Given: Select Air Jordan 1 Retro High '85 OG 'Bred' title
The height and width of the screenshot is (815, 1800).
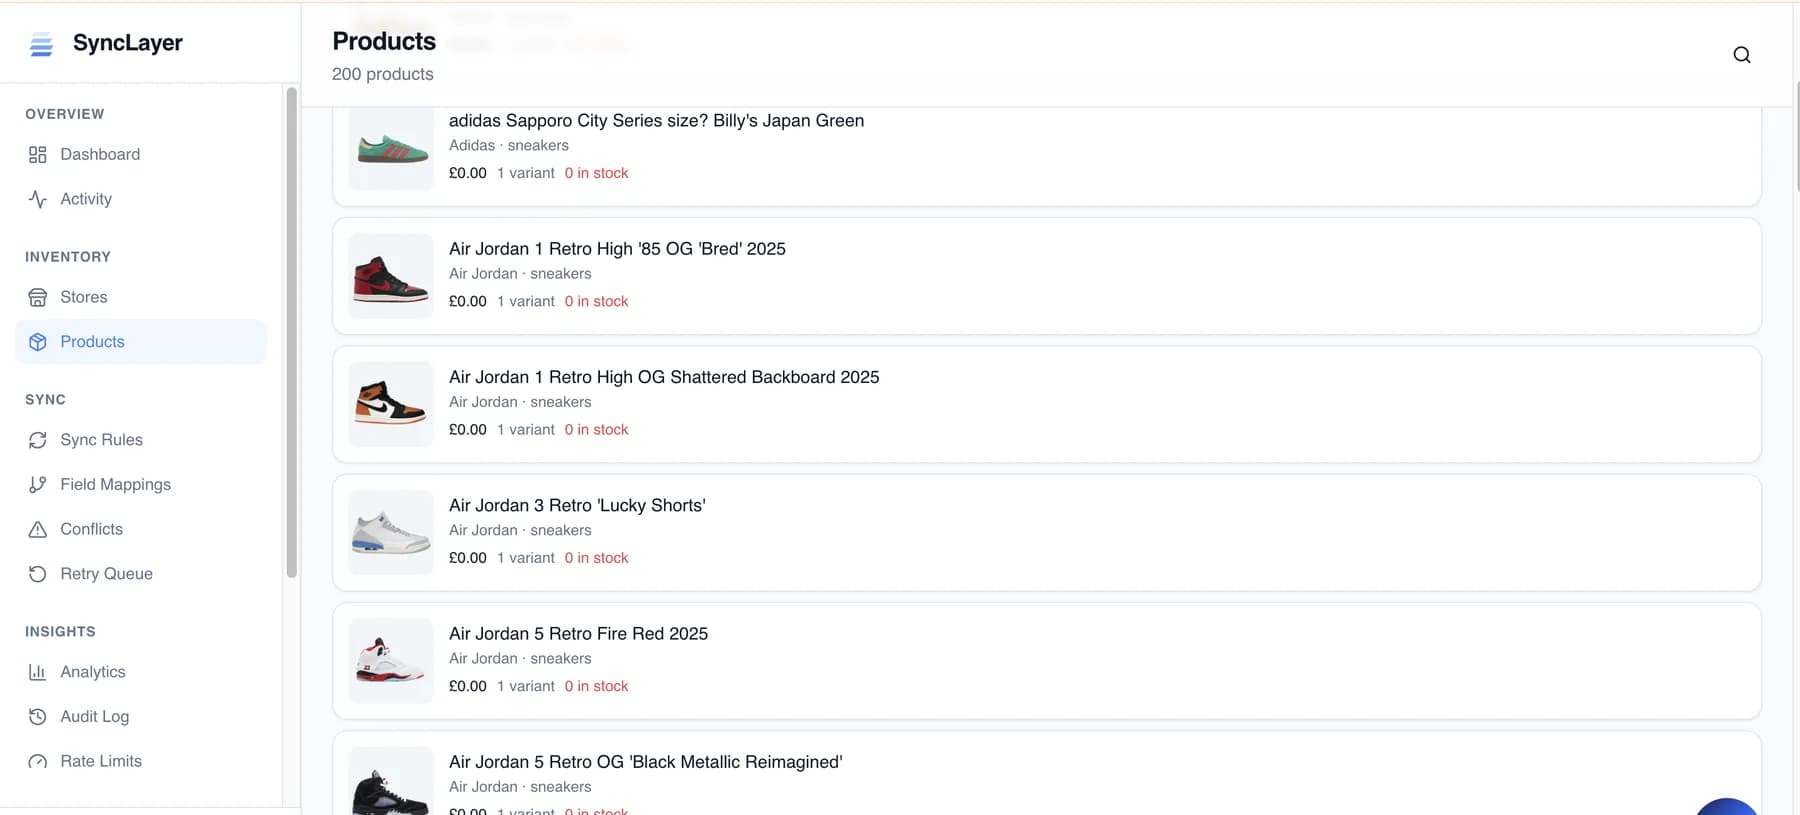Looking at the screenshot, I should click(617, 249).
